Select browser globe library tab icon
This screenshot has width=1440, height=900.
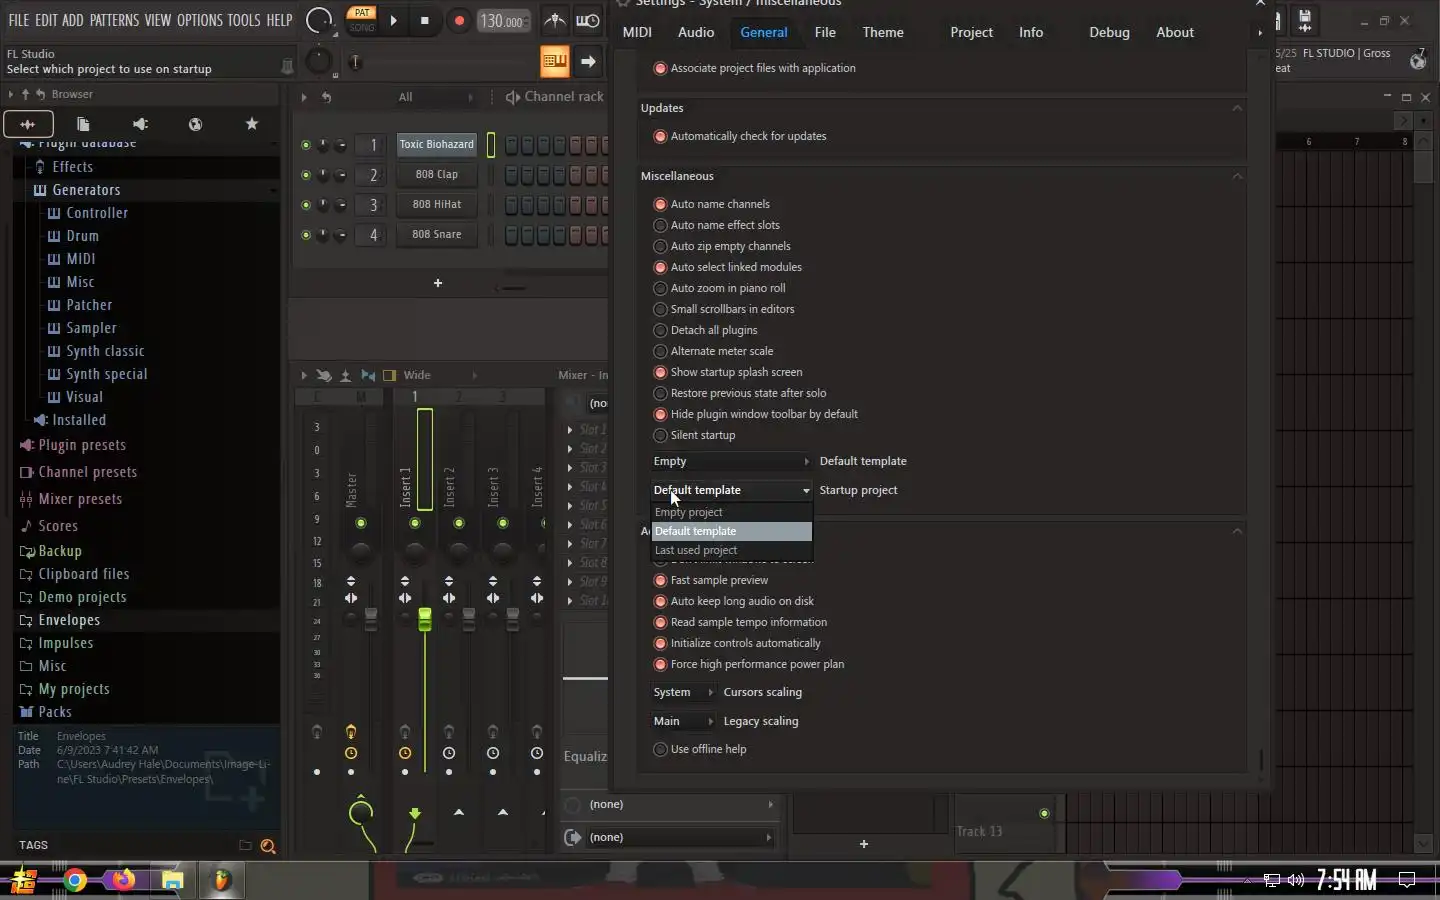pyautogui.click(x=196, y=124)
